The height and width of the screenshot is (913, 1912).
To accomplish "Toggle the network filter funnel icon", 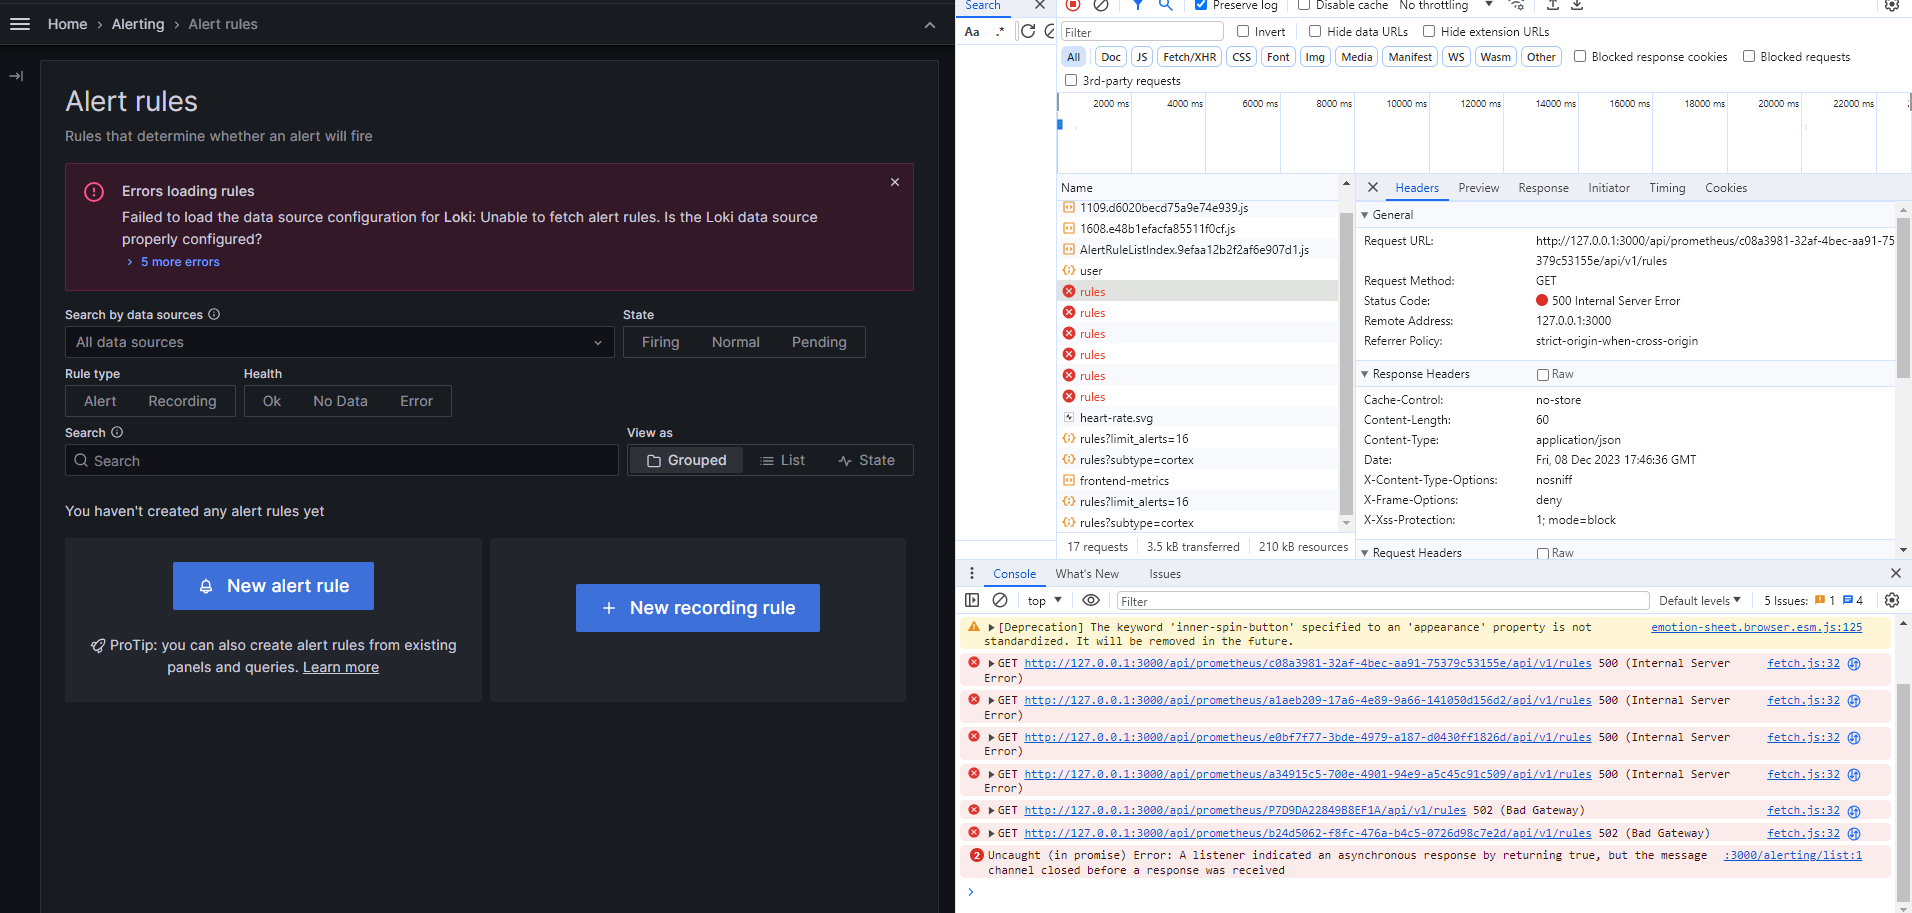I will pos(1138,5).
